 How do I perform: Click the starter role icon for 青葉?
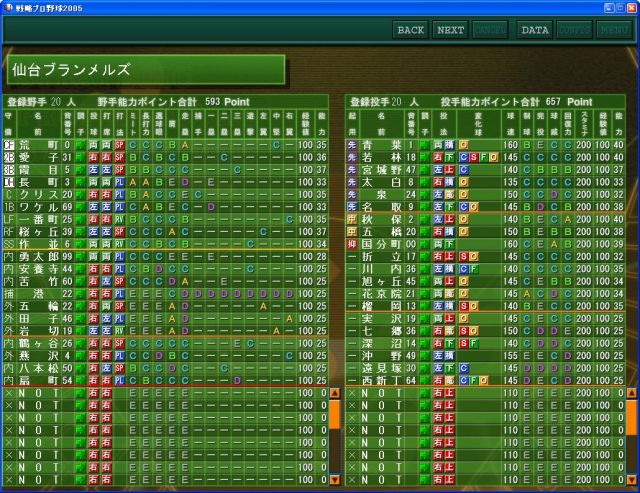point(352,145)
